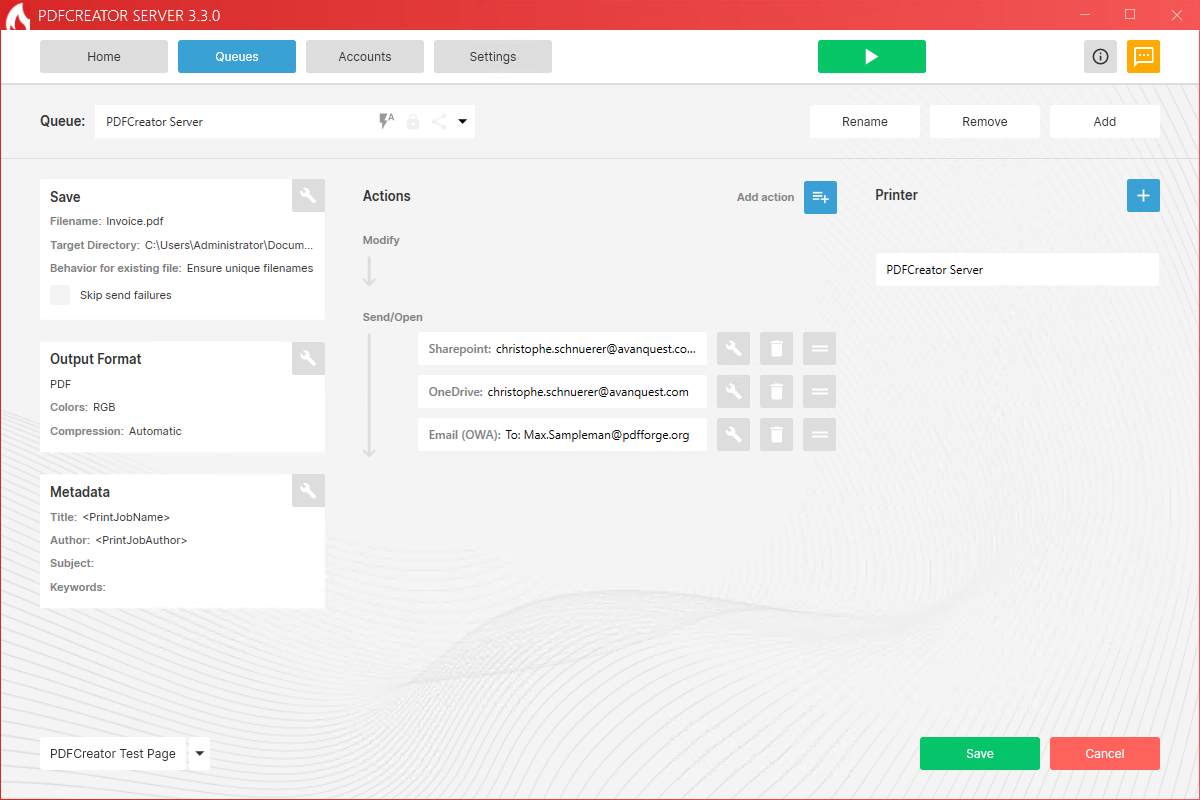Add a new queue
Image resolution: width=1200 pixels, height=800 pixels.
1105,122
